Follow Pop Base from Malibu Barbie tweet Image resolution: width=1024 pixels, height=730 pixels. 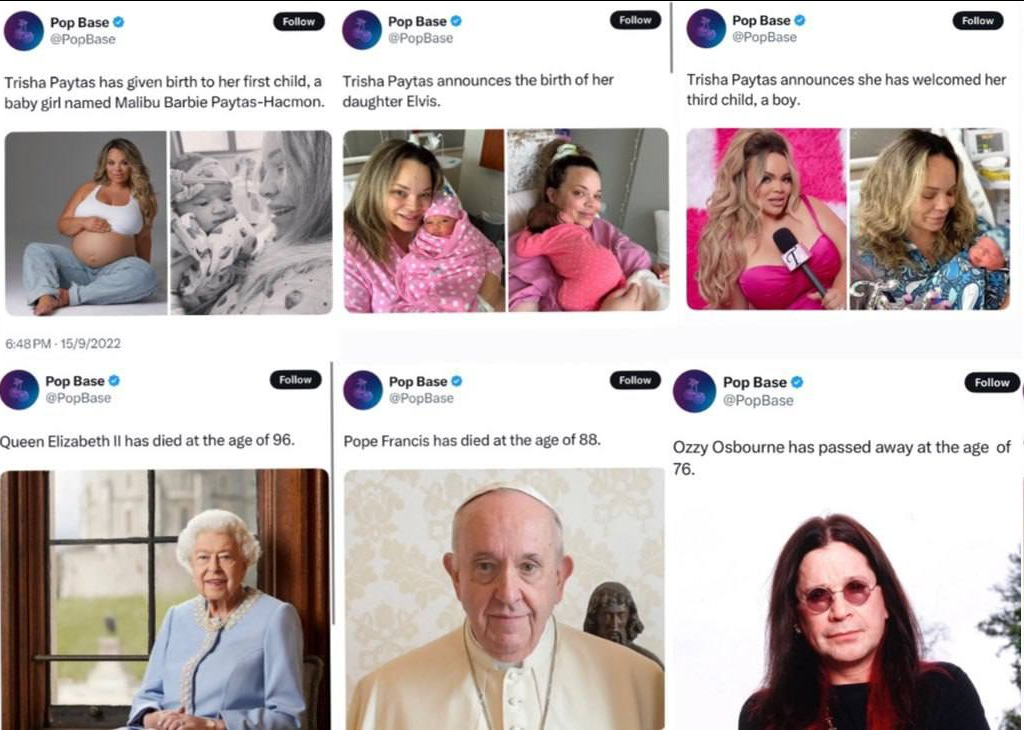298,21
